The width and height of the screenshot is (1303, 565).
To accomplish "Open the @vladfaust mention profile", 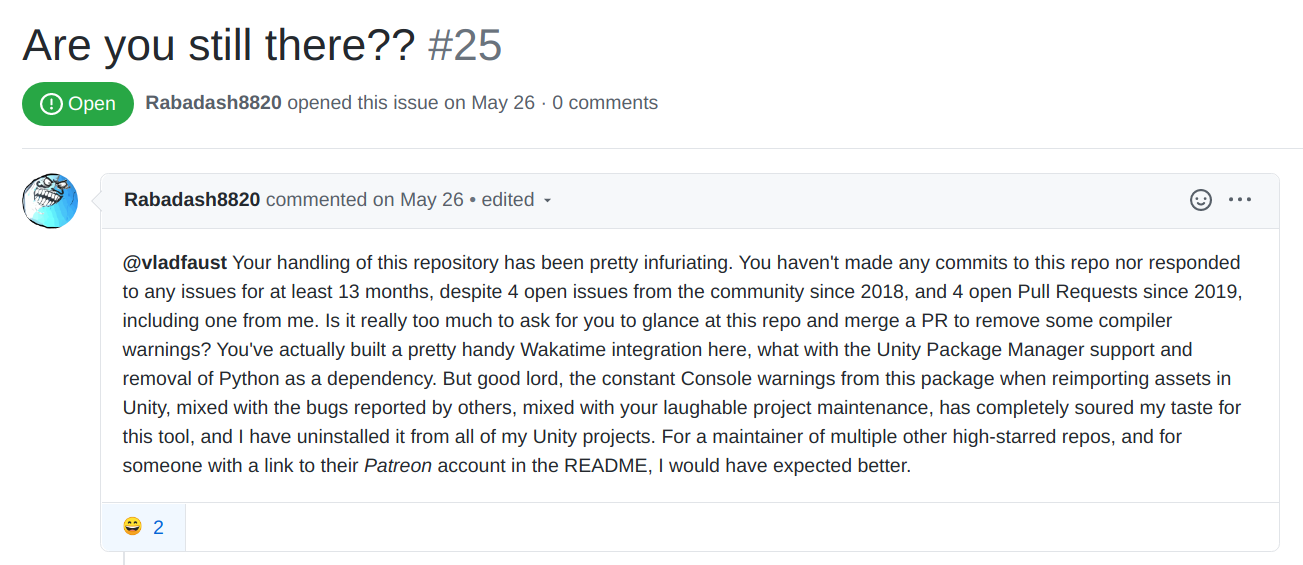I will [175, 263].
